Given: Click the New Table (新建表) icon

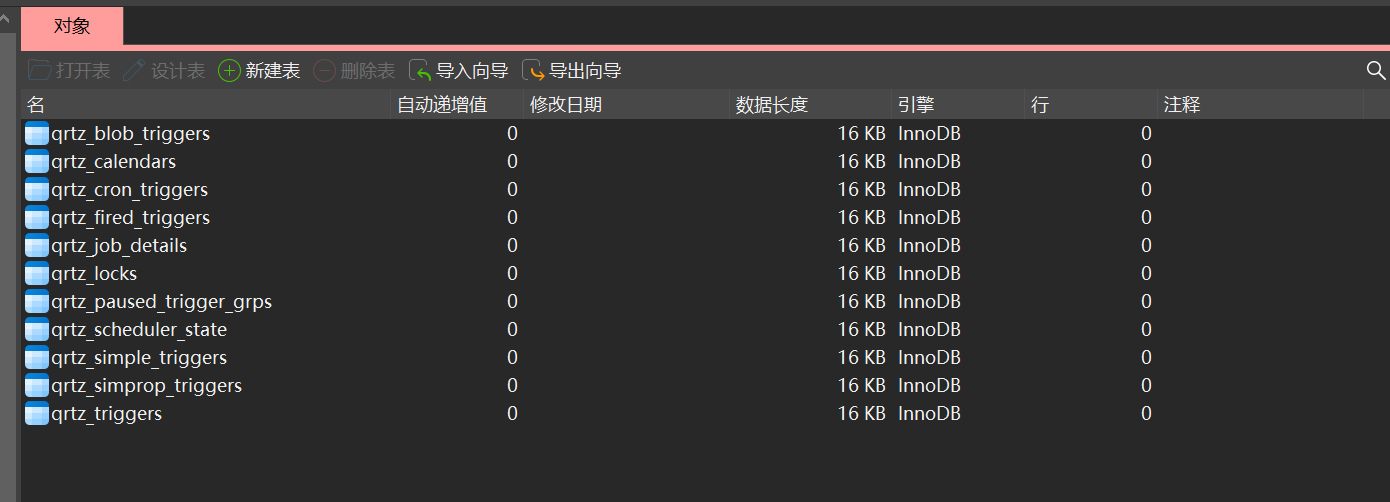Looking at the screenshot, I should (x=229, y=71).
